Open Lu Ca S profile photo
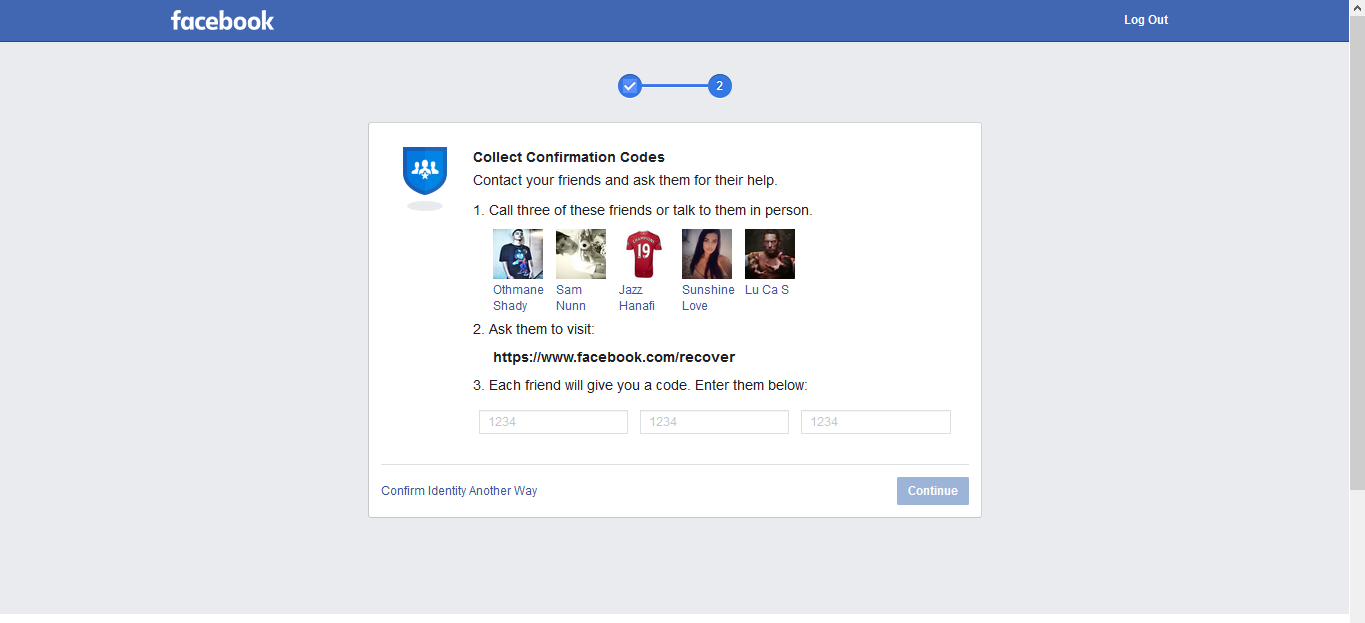This screenshot has width=1365, height=623. [770, 254]
